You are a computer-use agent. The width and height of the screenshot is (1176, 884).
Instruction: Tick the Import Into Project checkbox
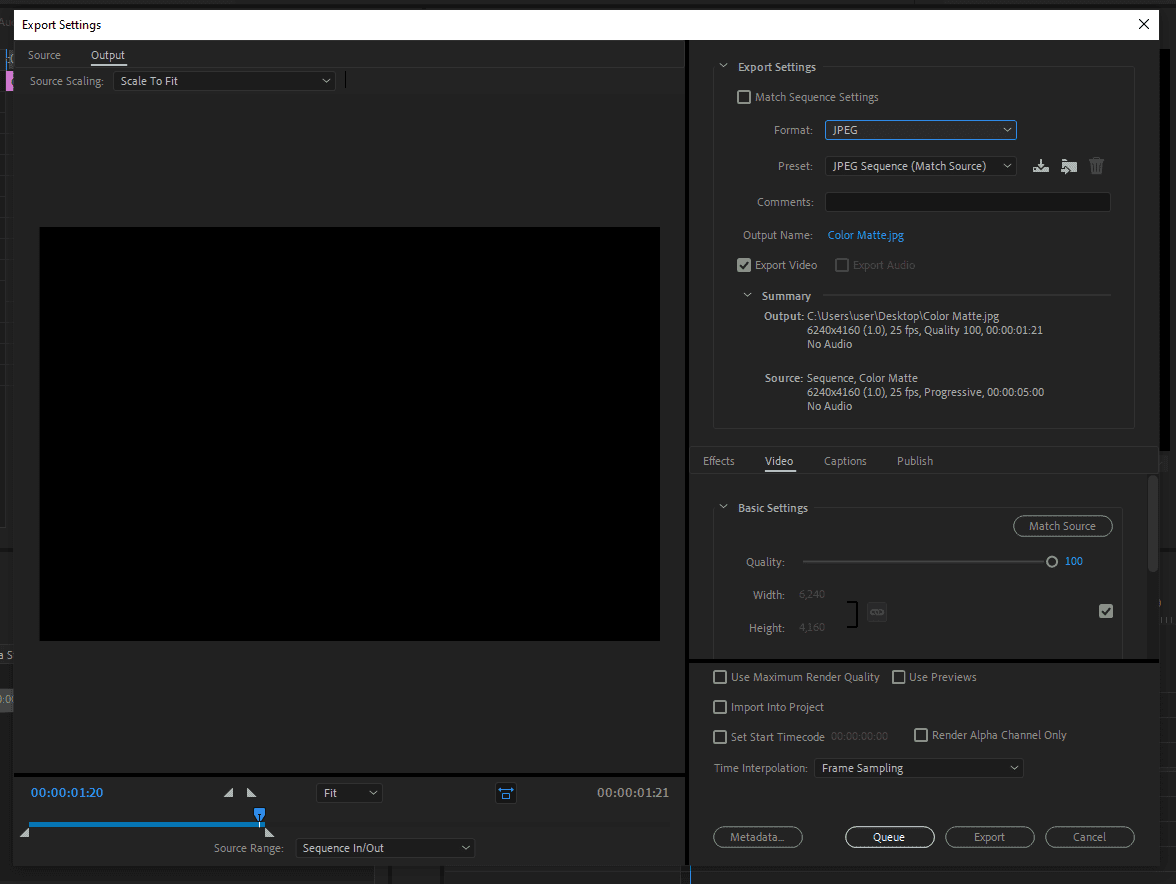pos(720,707)
